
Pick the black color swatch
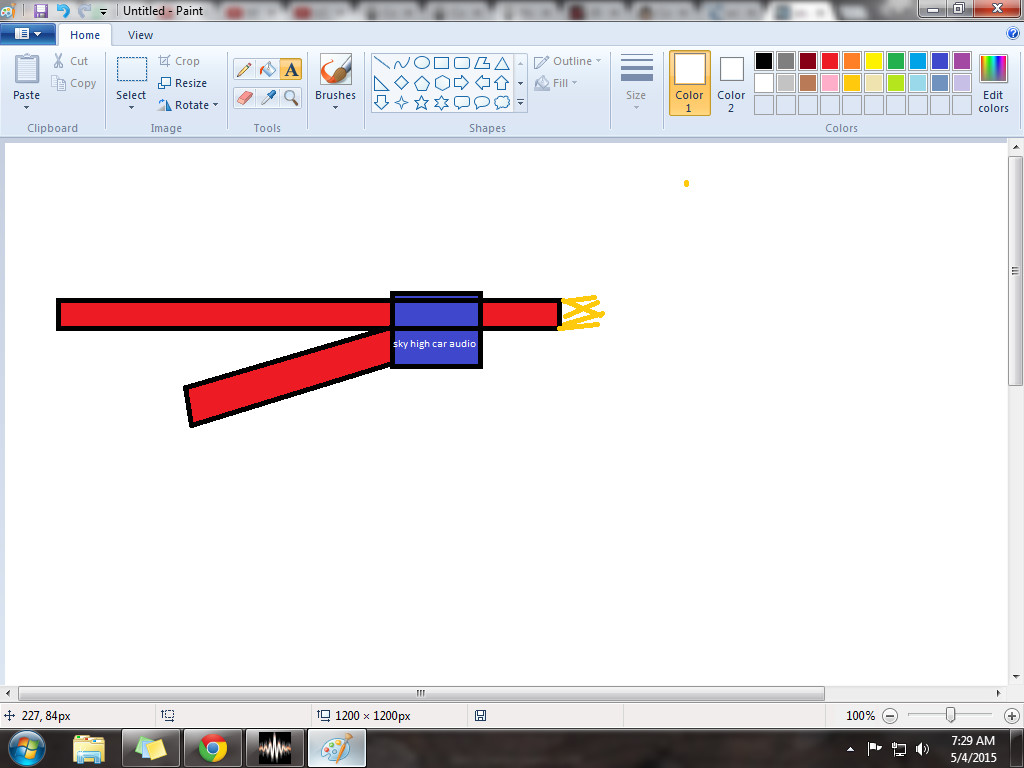(763, 61)
